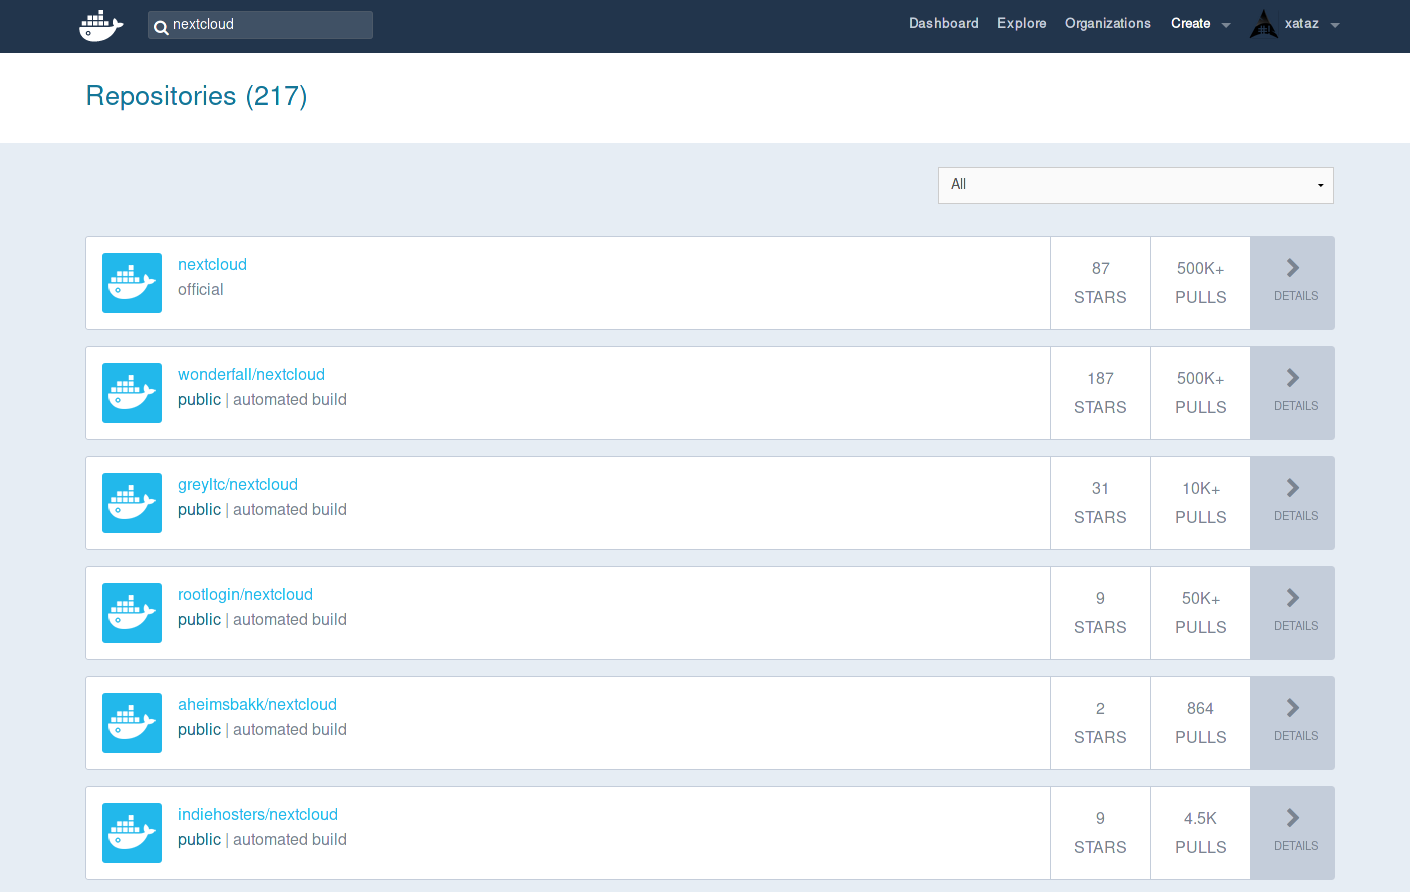Image resolution: width=1410 pixels, height=892 pixels.
Task: View details for rootlogin/nextcloud repository
Action: coord(1293,613)
